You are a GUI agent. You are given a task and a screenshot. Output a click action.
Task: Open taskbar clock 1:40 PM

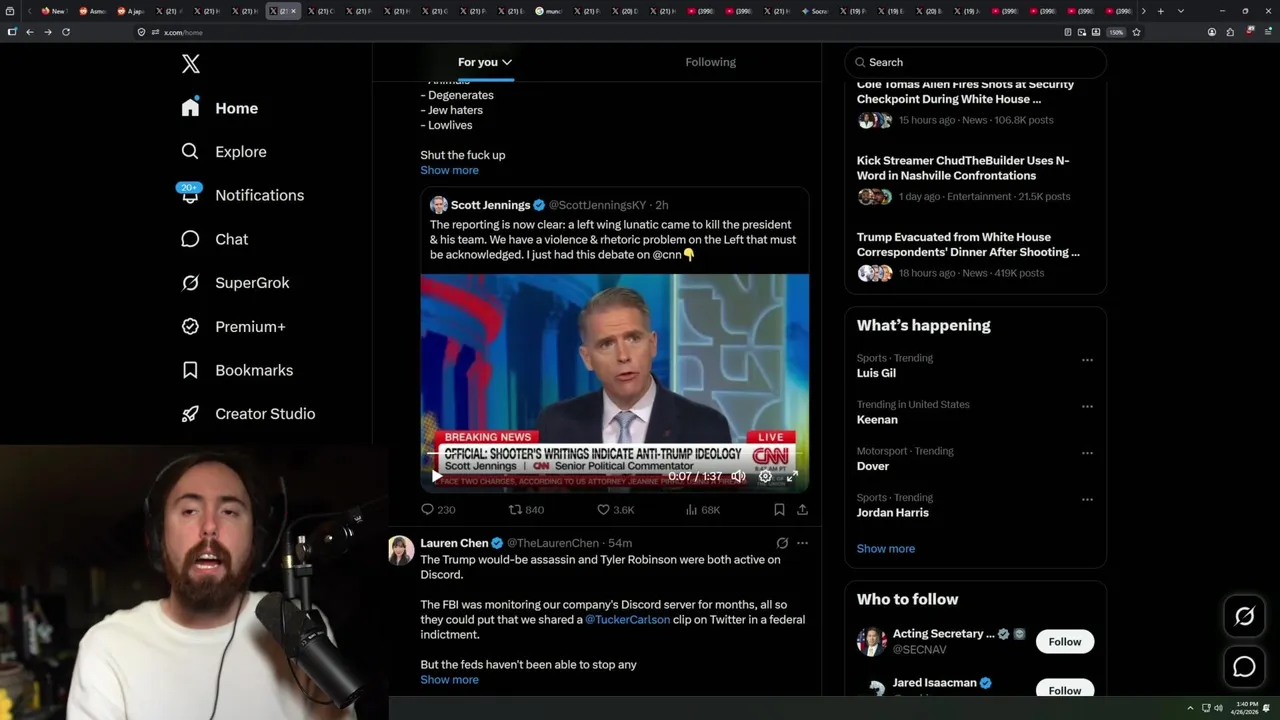(x=1246, y=708)
